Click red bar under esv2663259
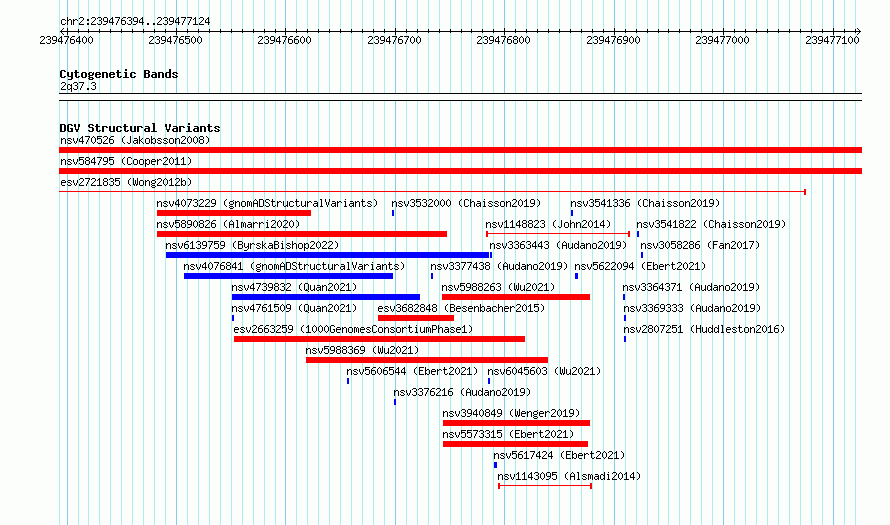Screen dimensions: 890x525 pyautogui.click(x=379, y=339)
